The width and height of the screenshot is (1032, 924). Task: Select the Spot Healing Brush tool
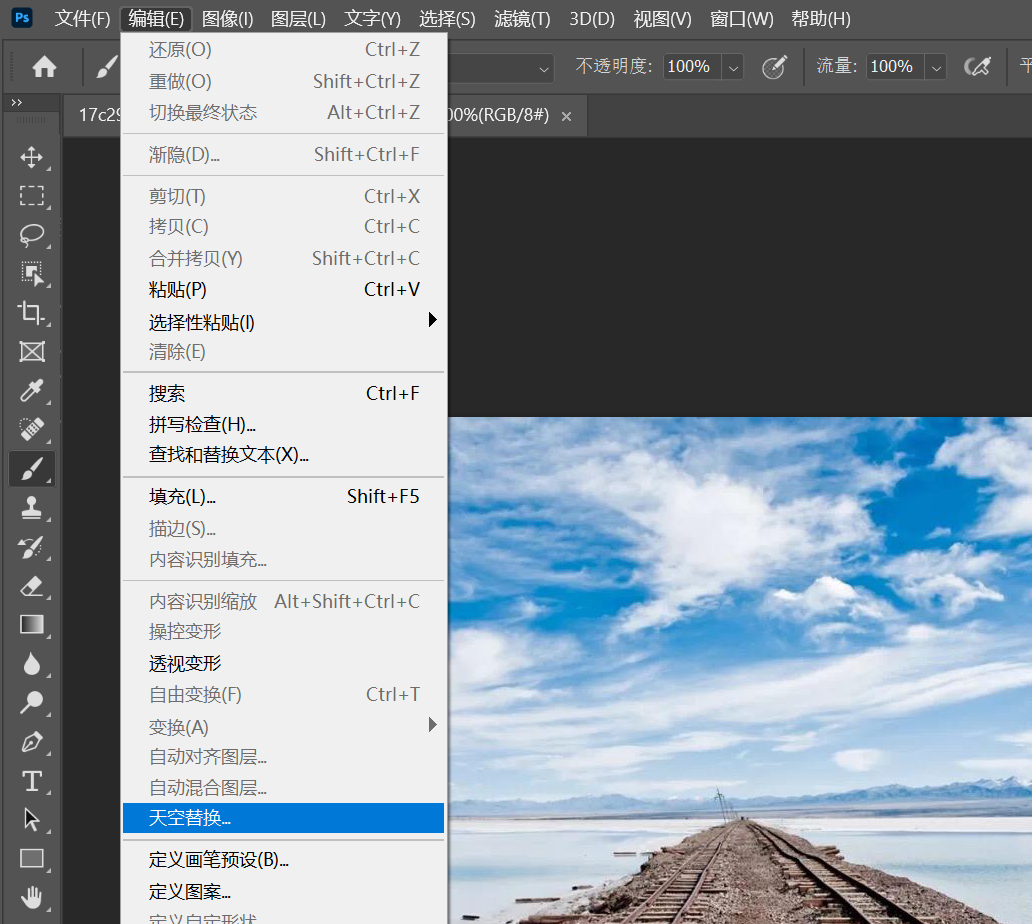tap(32, 429)
